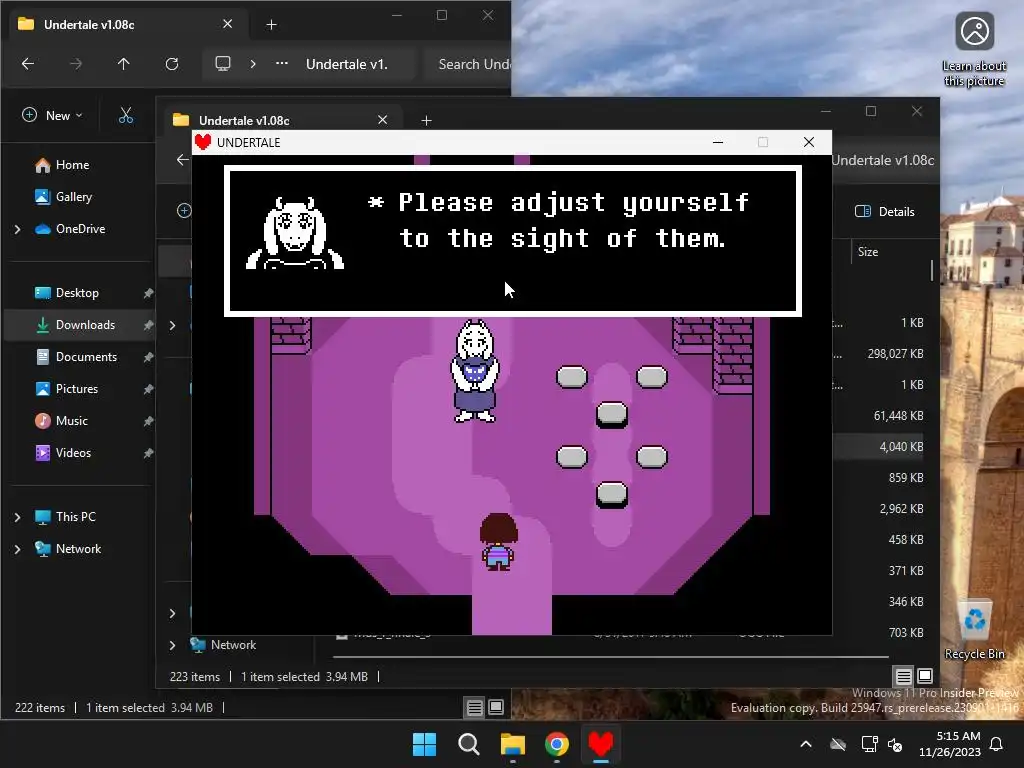This screenshot has width=1024, height=768.
Task: Switch rear window to details view
Action: click(x=475, y=707)
